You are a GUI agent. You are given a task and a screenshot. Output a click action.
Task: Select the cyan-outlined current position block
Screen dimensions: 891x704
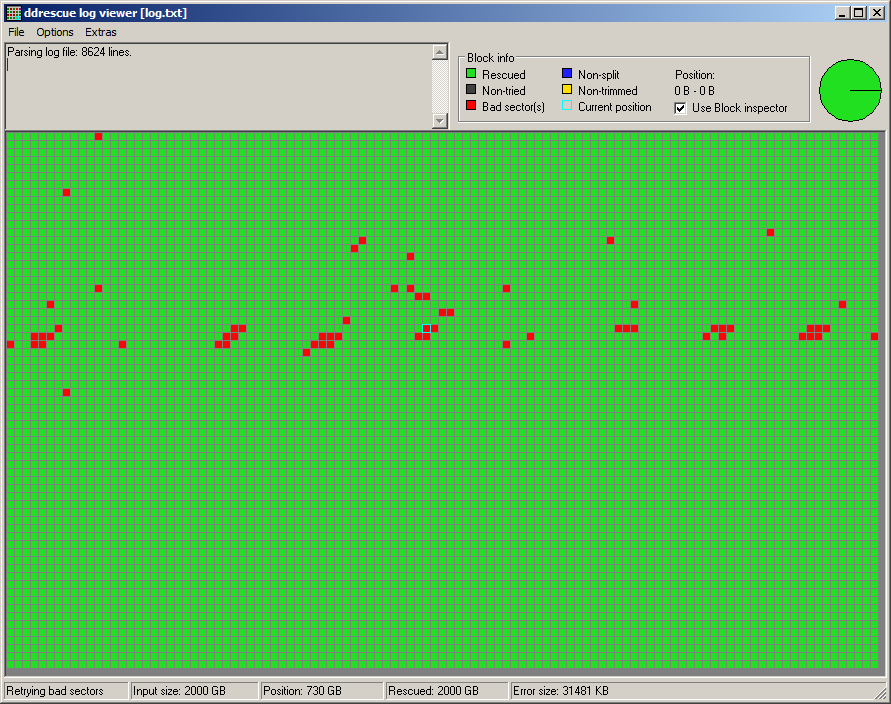point(426,328)
